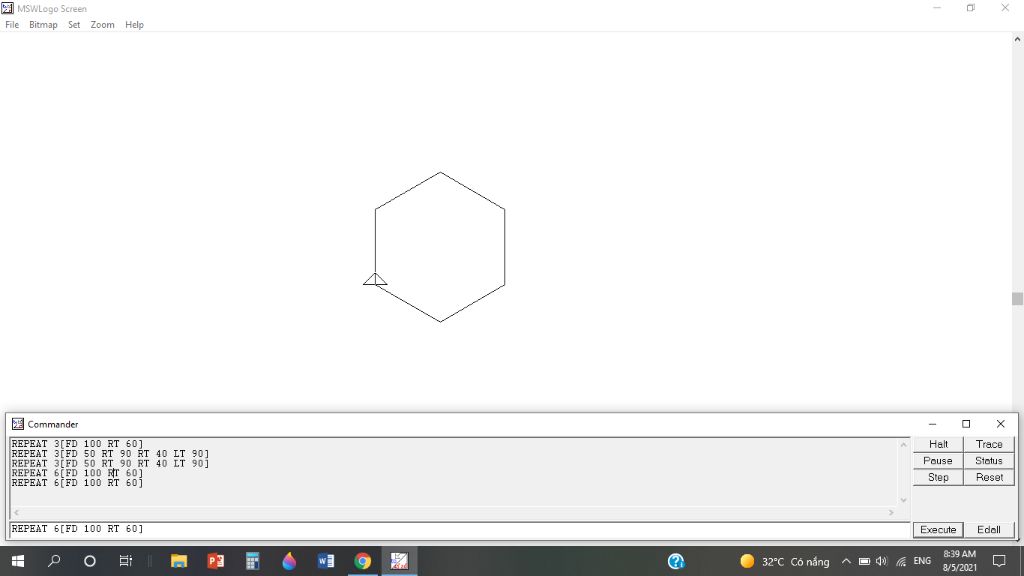
Task: Click the Step button
Action: click(x=938, y=477)
